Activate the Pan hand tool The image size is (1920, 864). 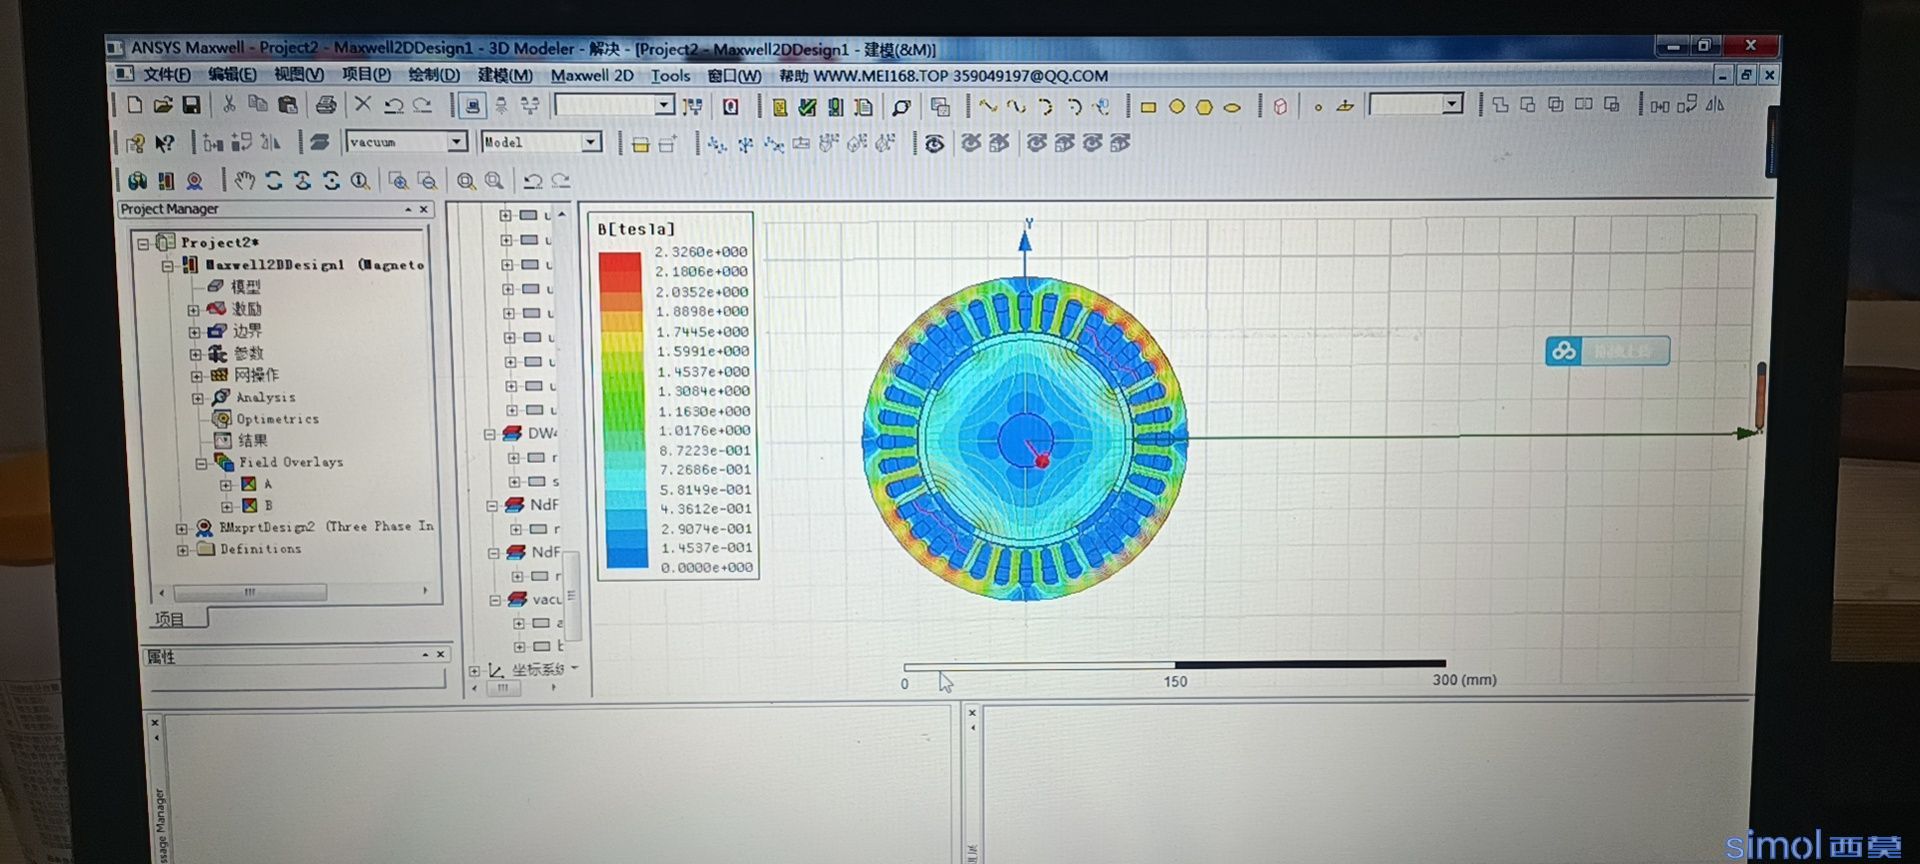(x=245, y=180)
